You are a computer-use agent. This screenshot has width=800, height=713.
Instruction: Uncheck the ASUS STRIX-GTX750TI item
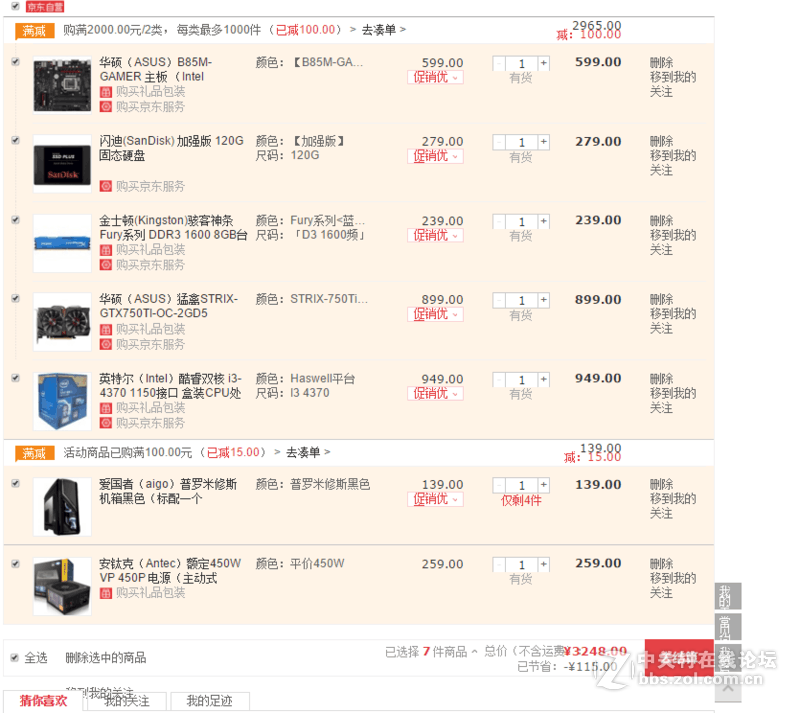(x=15, y=298)
